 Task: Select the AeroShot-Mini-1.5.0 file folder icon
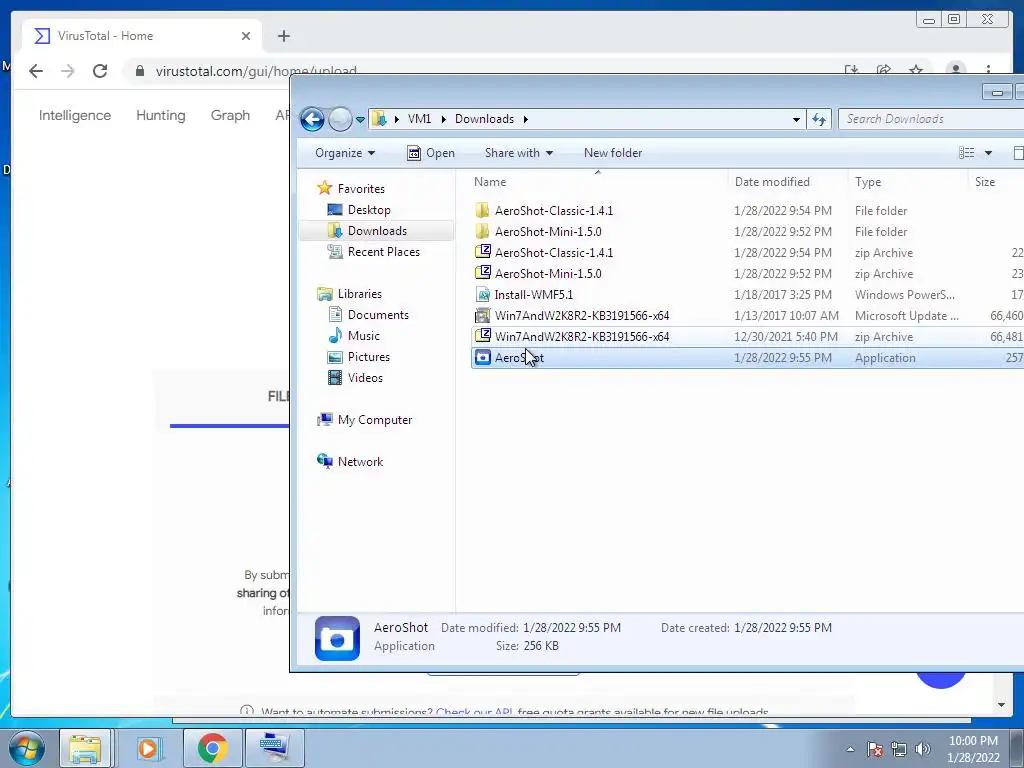[483, 231]
